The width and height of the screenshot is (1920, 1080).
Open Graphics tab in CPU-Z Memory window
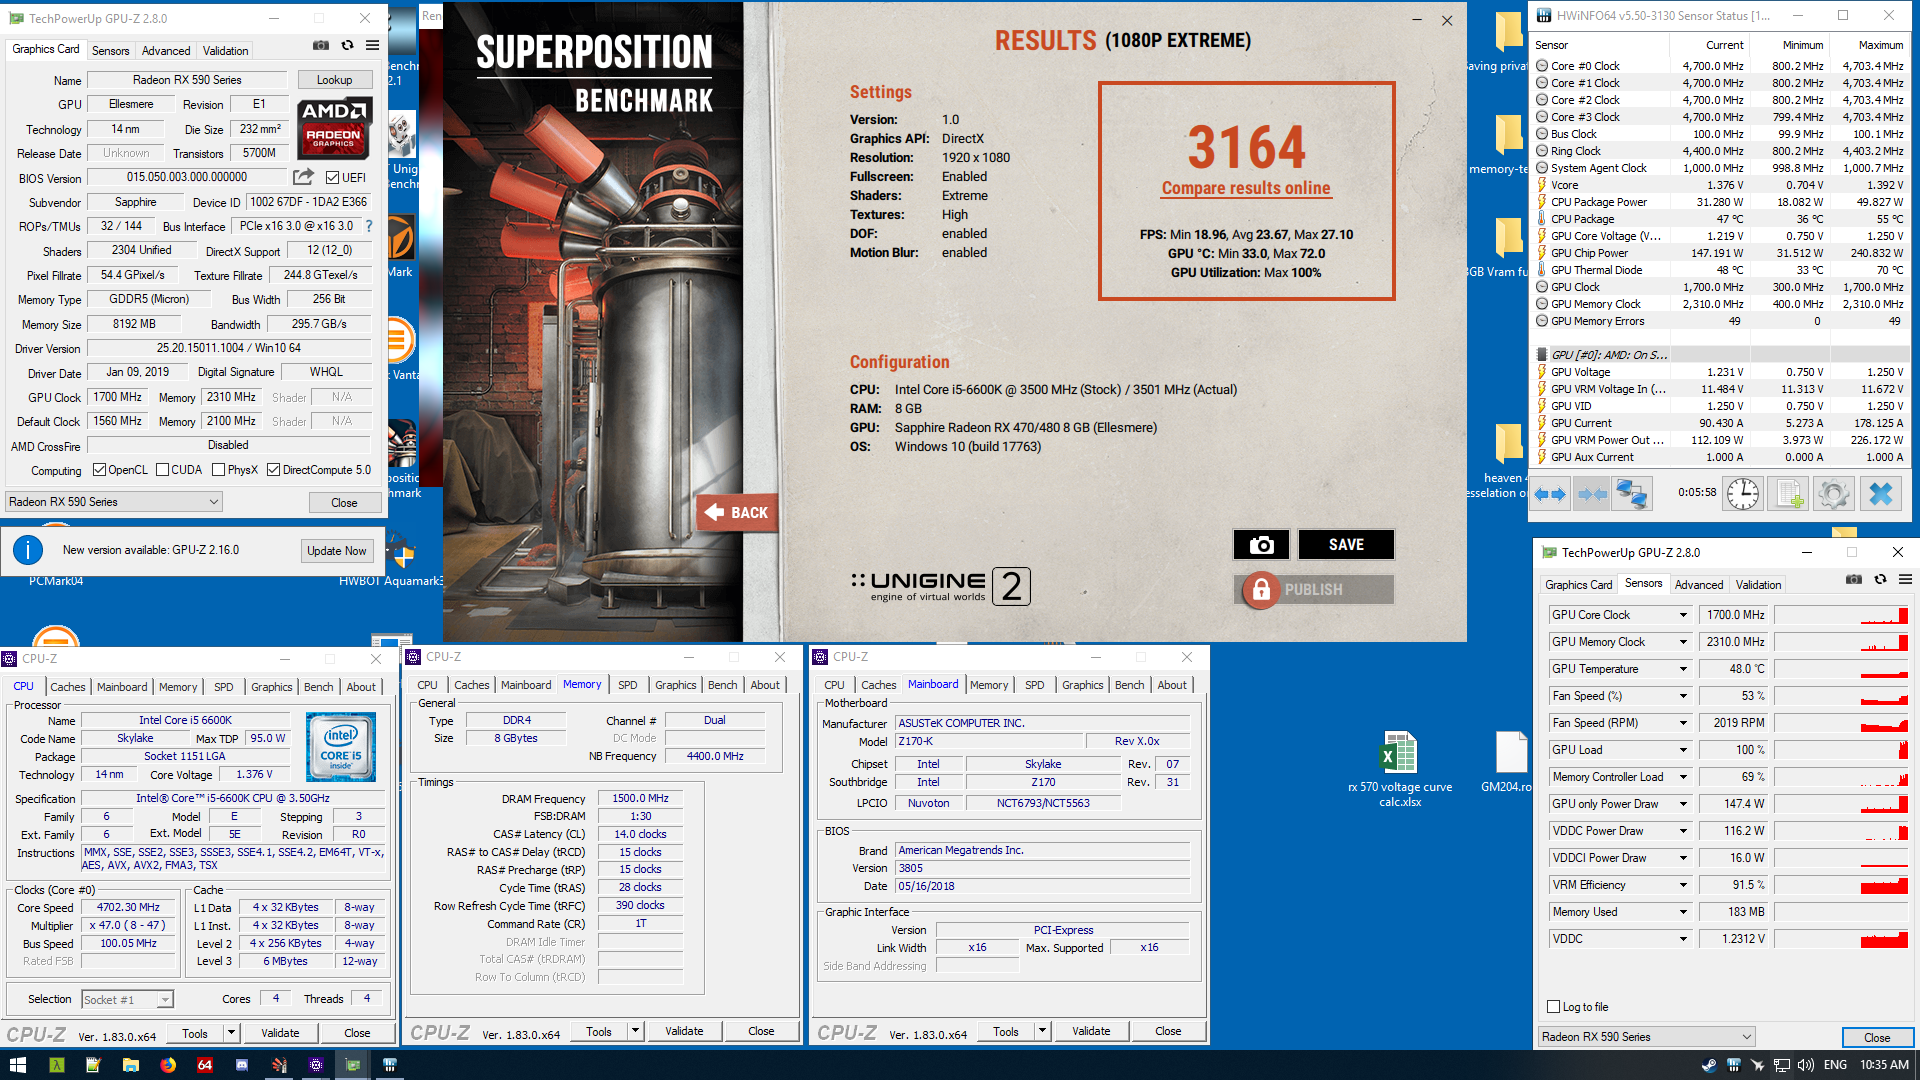[x=675, y=685]
